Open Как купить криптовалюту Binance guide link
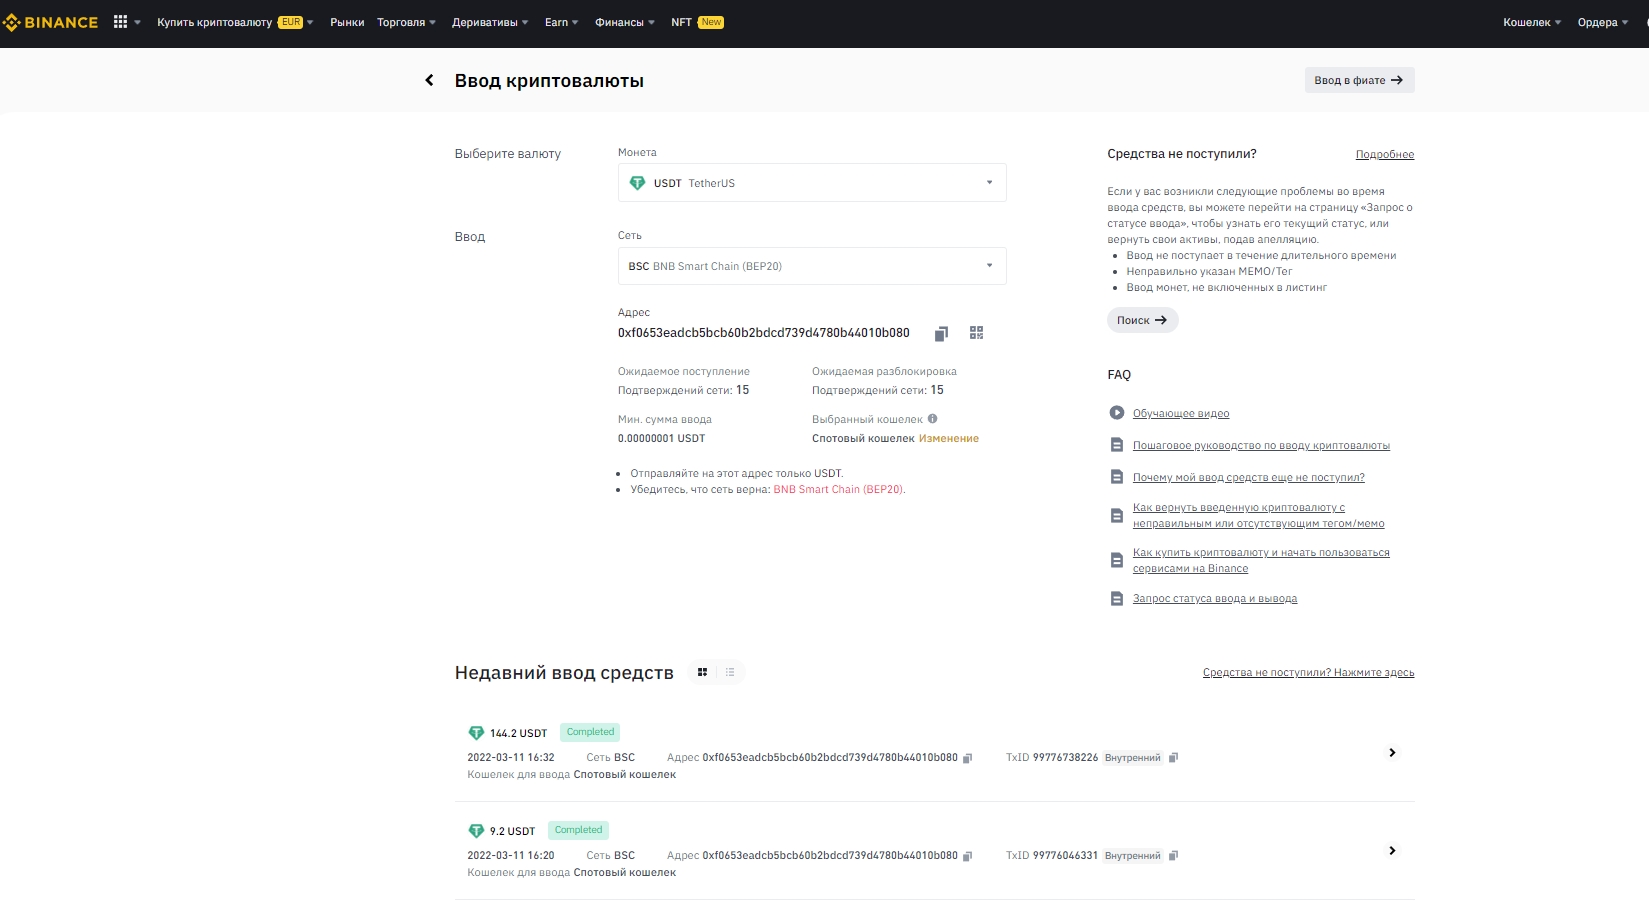The height and width of the screenshot is (901, 1649). click(x=1261, y=560)
